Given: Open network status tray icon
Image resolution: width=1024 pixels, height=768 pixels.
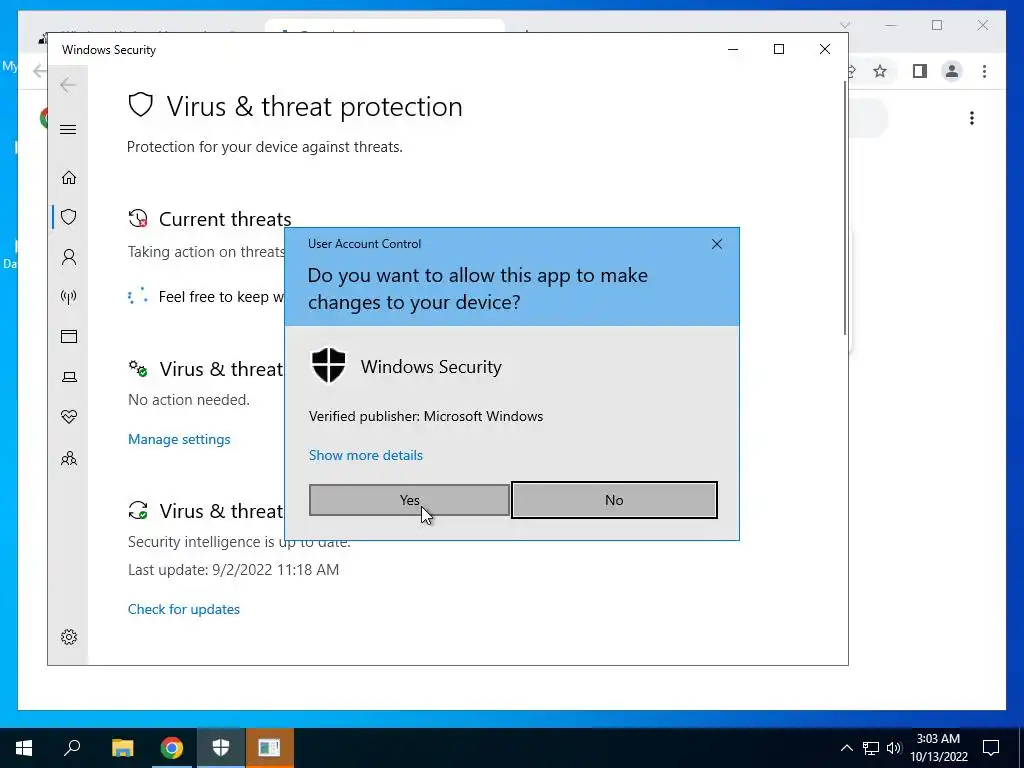Looking at the screenshot, I should 871,748.
